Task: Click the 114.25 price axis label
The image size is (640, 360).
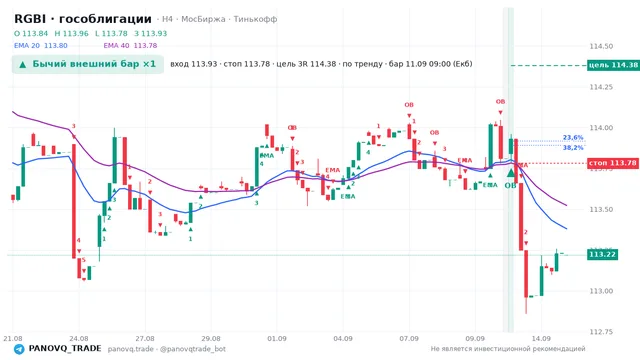Action: pos(601,87)
